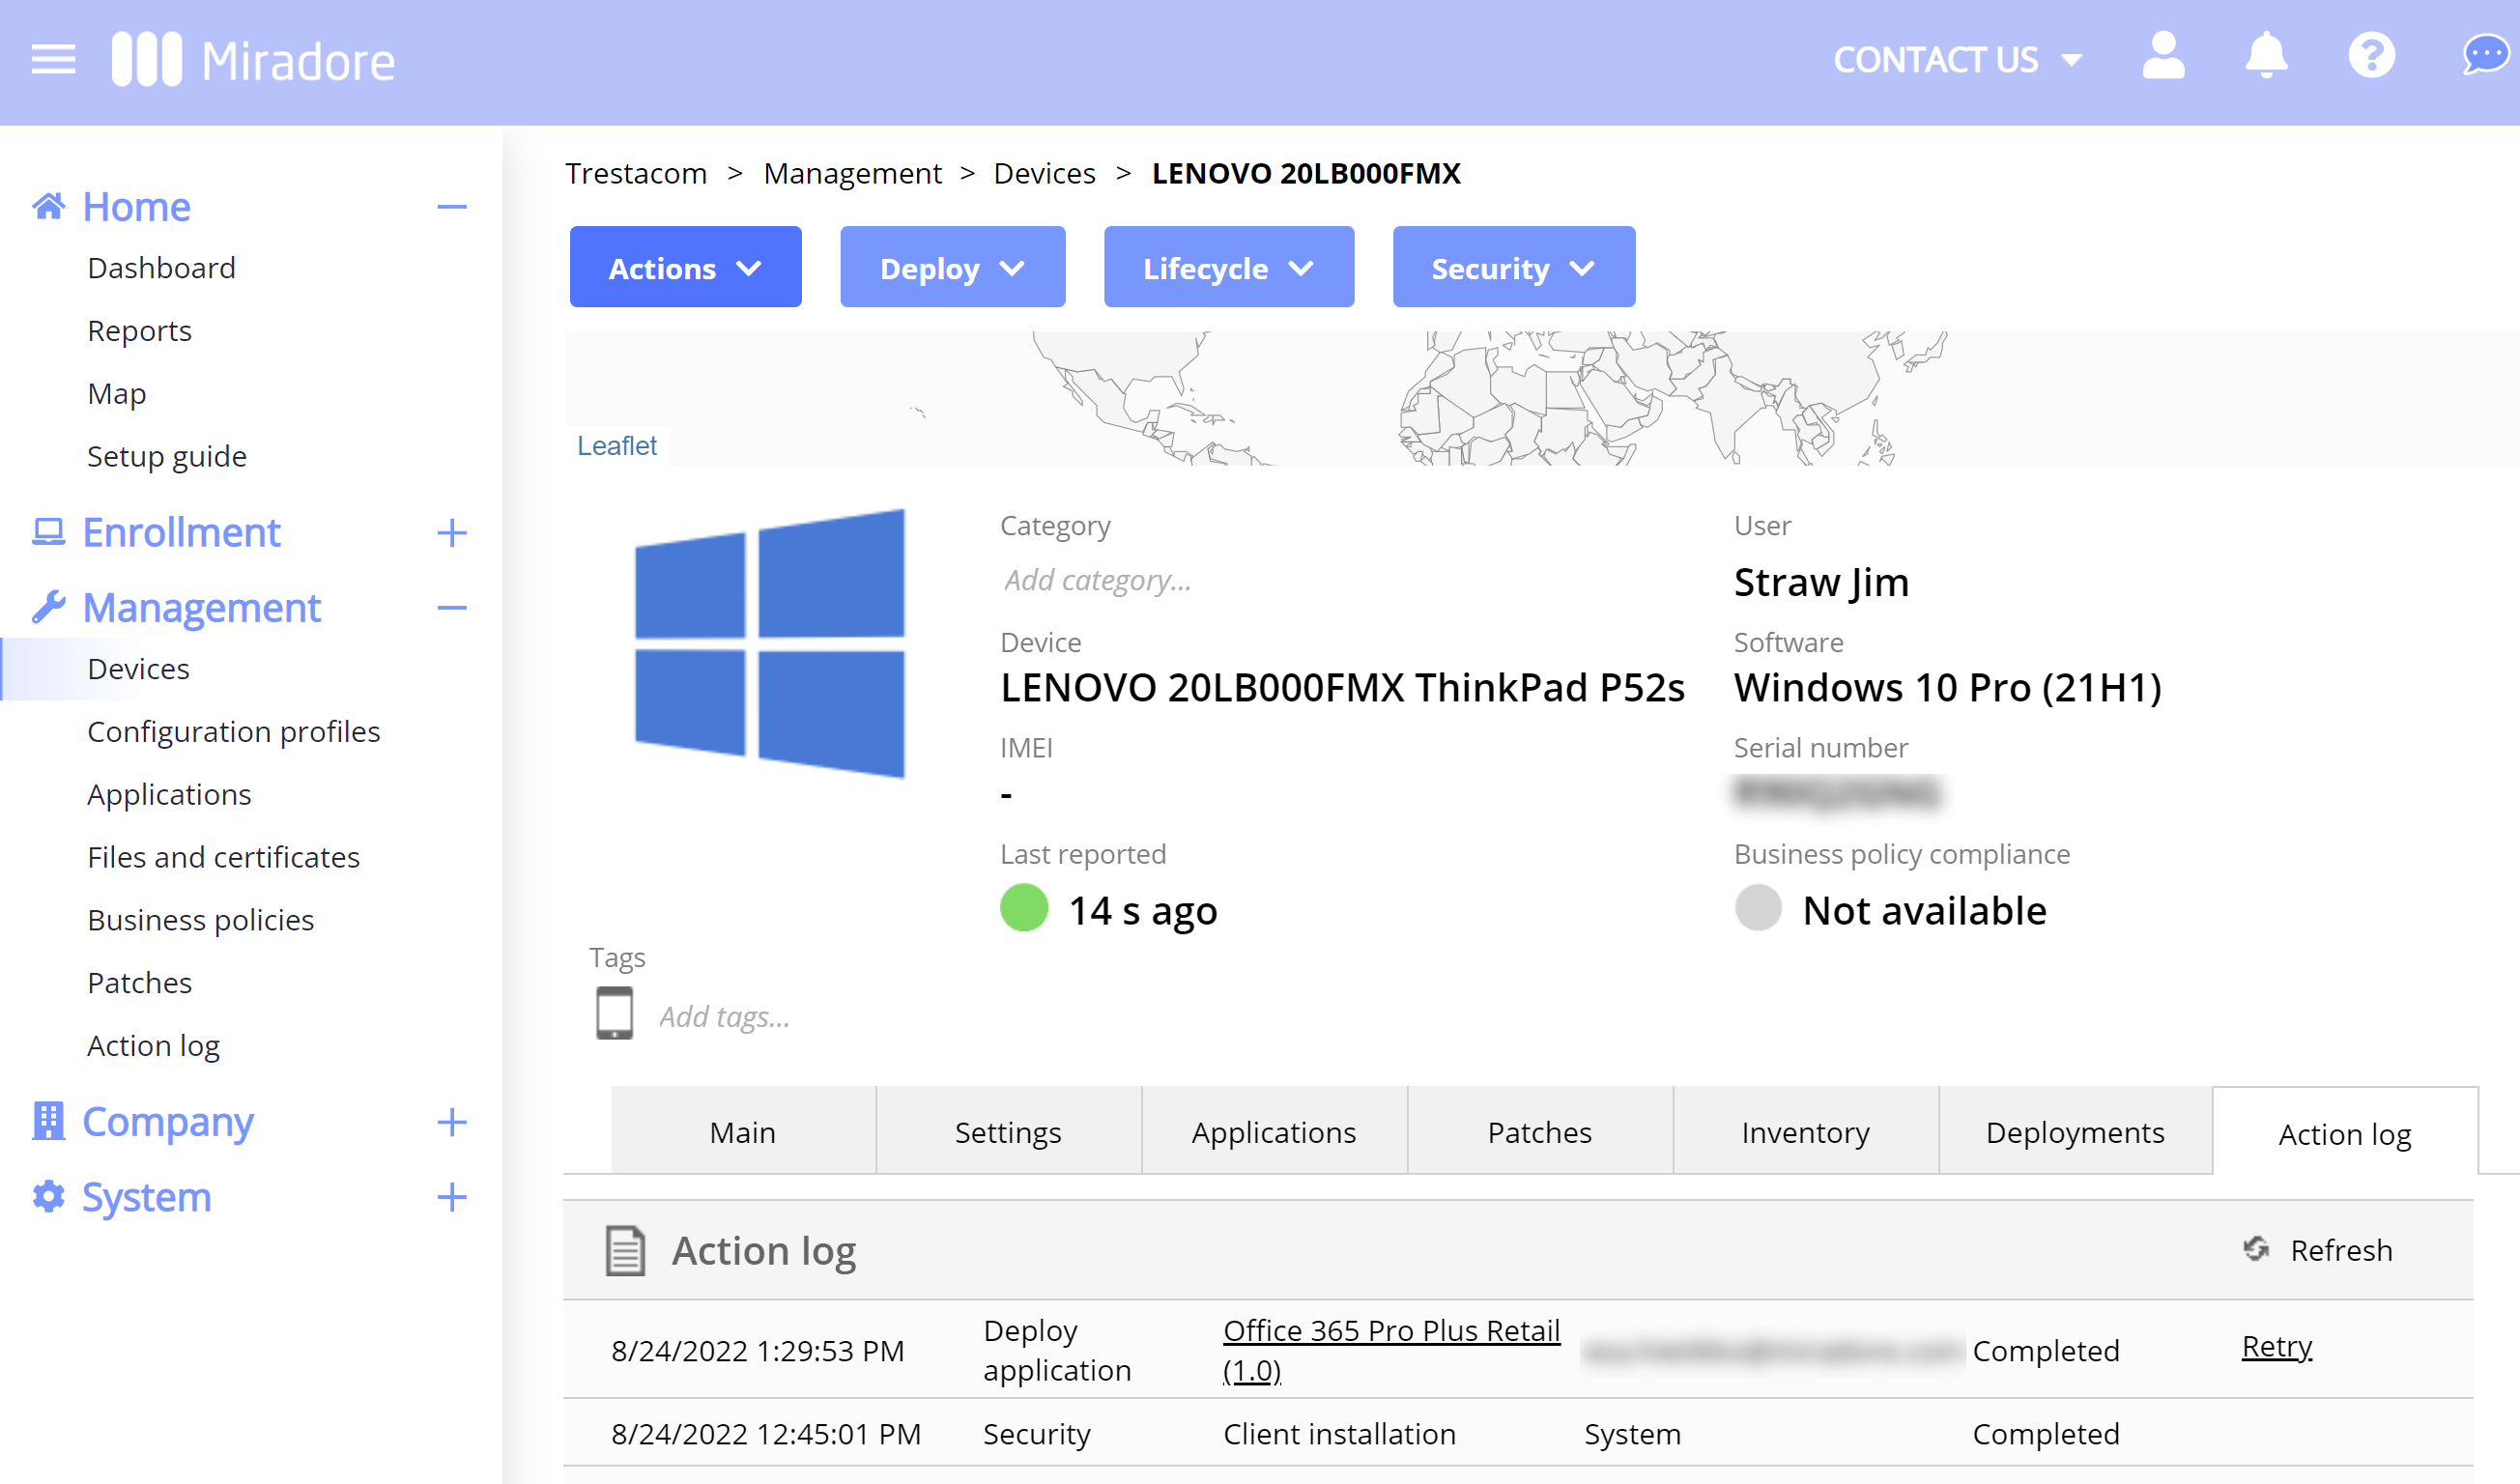Click the Devices breadcrumb

[1044, 173]
